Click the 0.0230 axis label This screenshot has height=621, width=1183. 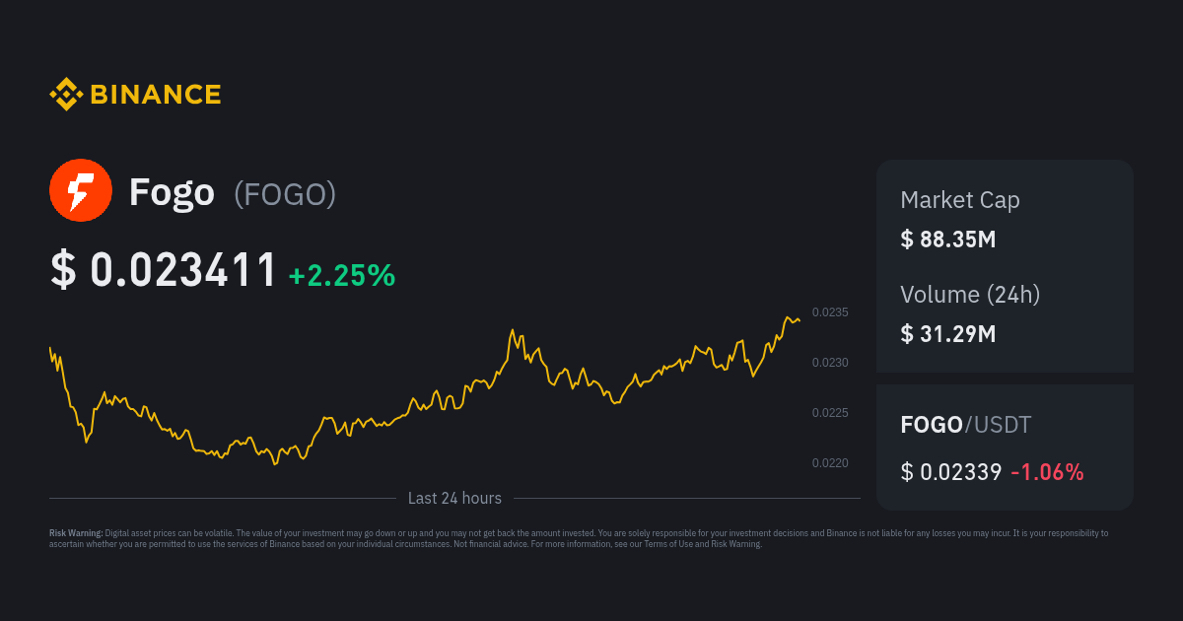(830, 363)
